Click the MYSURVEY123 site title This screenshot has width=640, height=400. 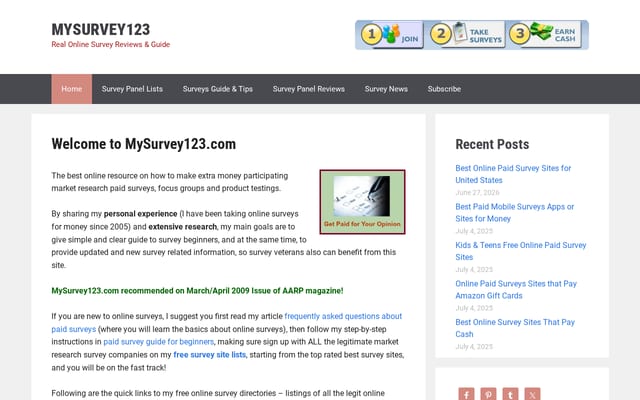pos(101,29)
